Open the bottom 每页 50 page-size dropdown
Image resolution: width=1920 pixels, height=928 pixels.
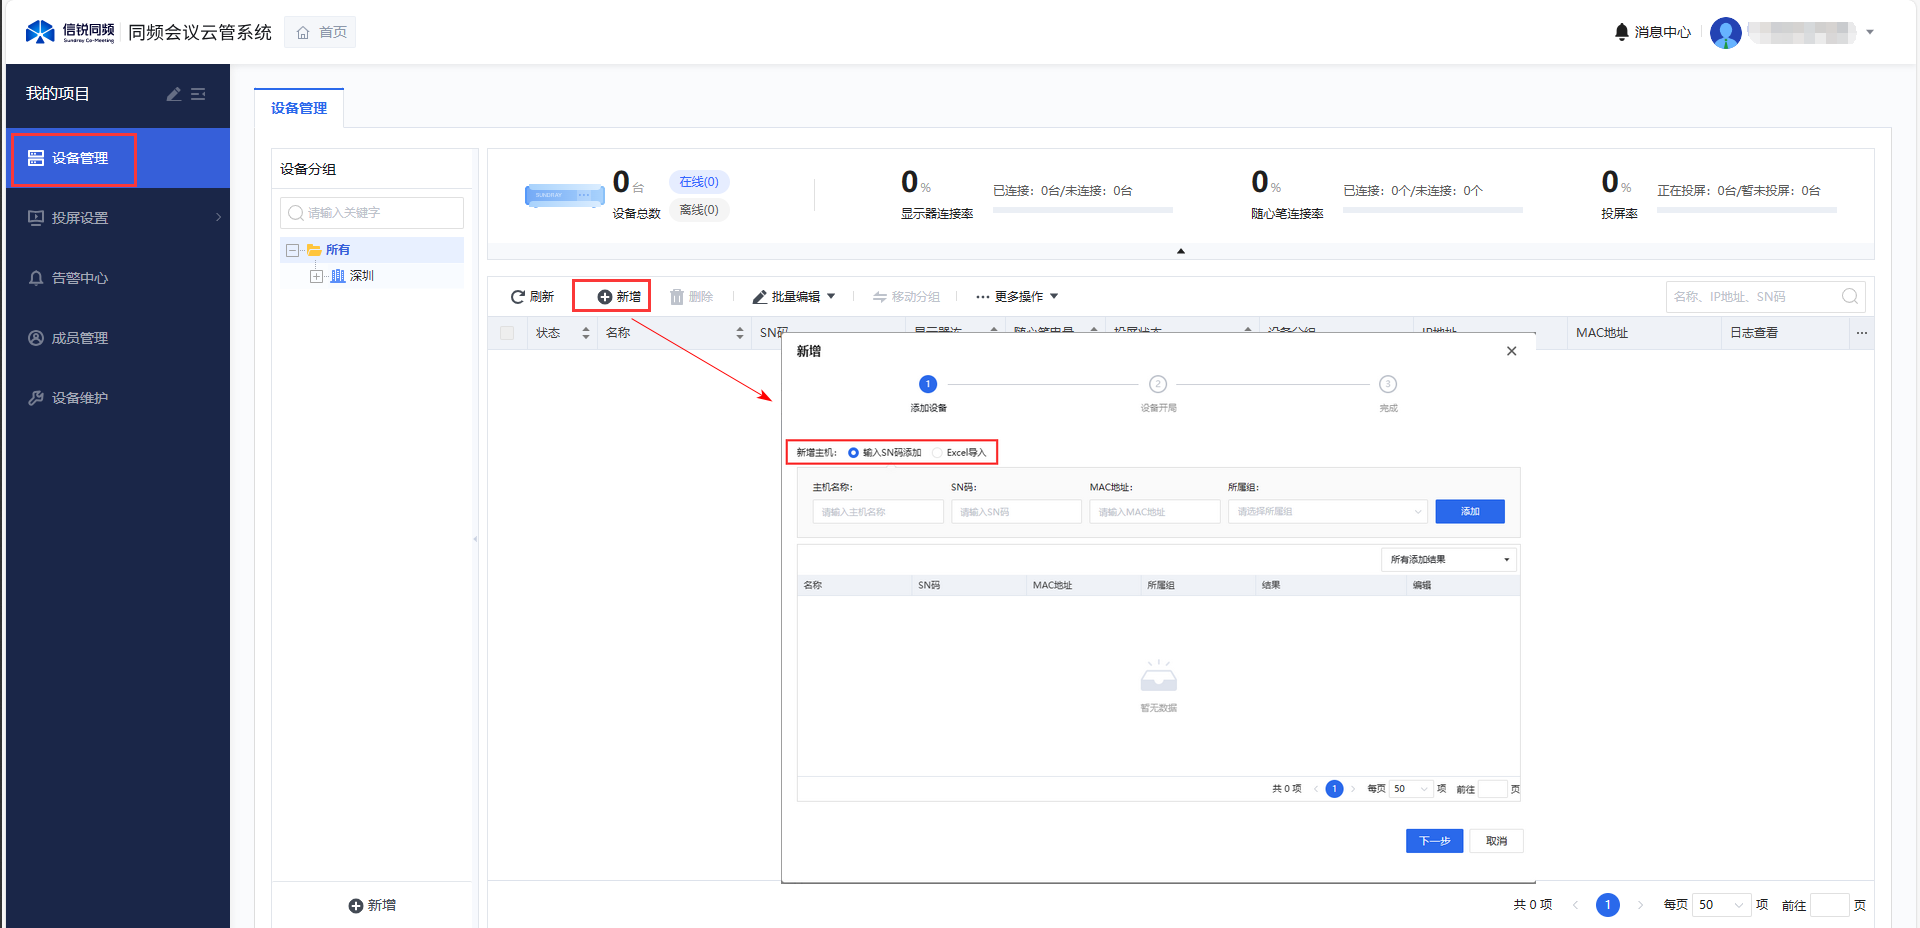[x=1720, y=905]
